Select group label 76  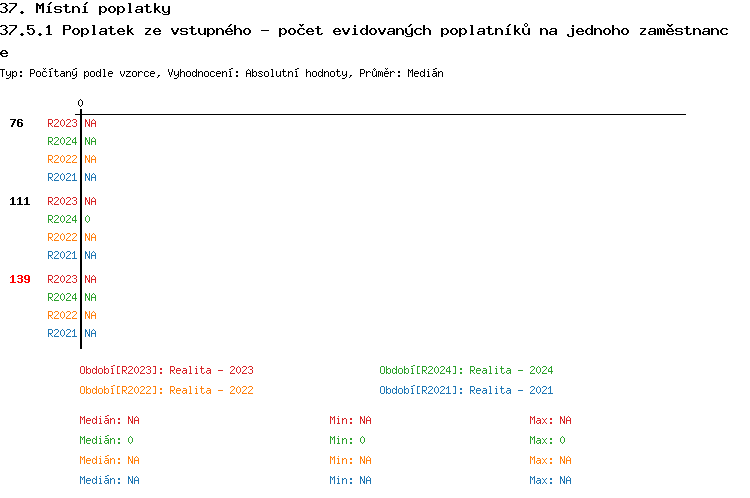click(17, 123)
